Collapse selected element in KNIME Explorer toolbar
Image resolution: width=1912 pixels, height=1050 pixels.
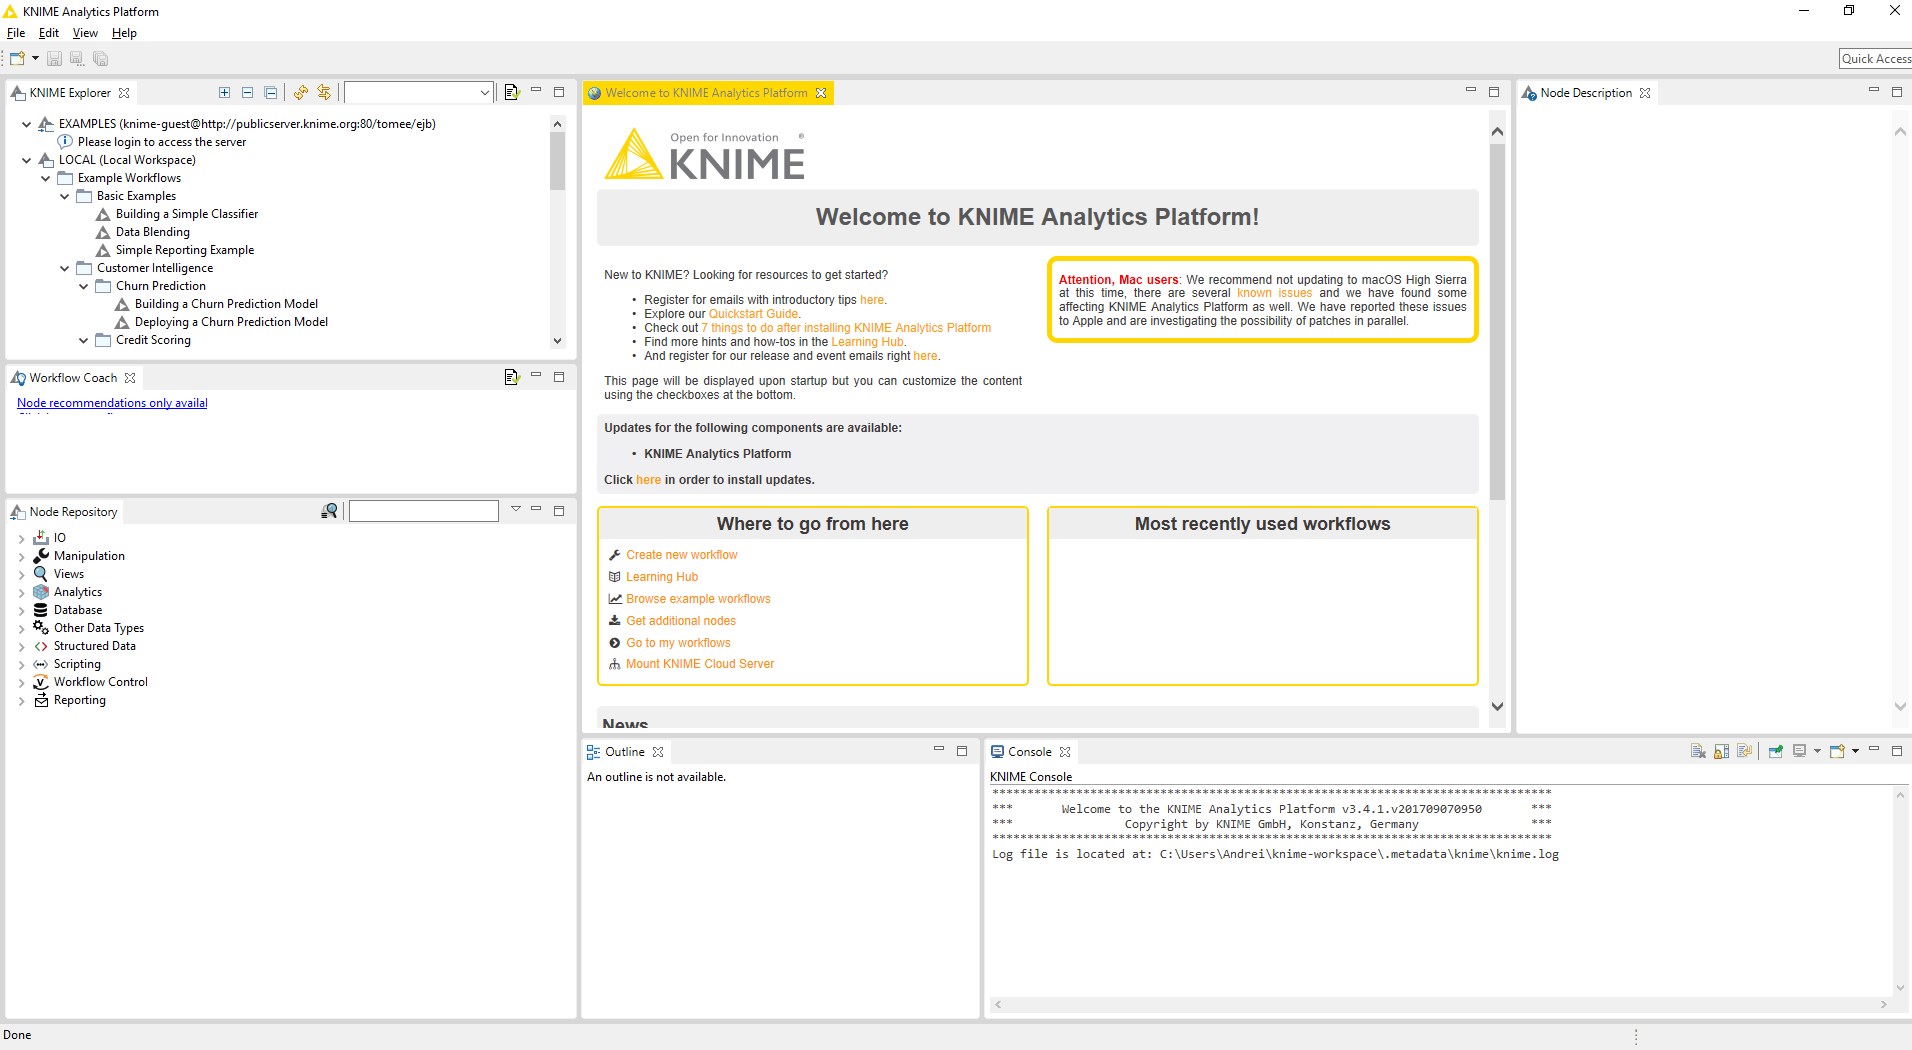pos(247,92)
